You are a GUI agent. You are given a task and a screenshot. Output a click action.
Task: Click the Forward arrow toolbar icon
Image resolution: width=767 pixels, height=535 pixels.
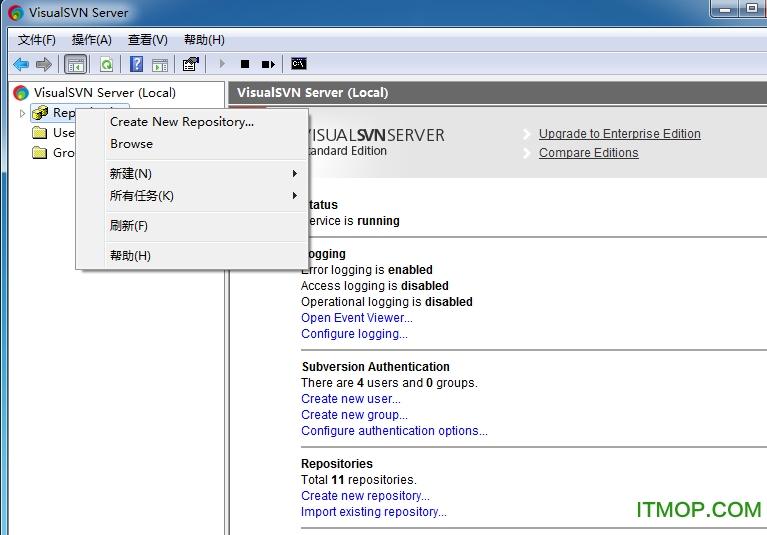coord(44,64)
